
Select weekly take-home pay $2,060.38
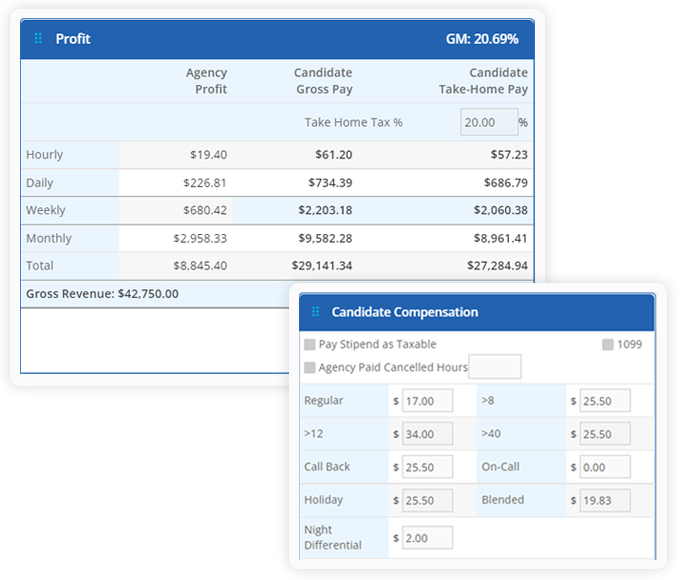[x=501, y=210]
